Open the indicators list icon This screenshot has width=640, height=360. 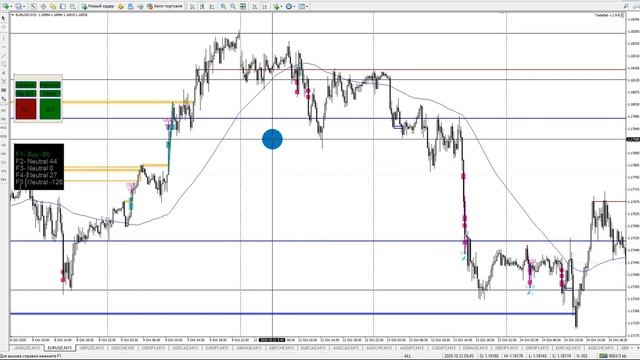[276, 7]
